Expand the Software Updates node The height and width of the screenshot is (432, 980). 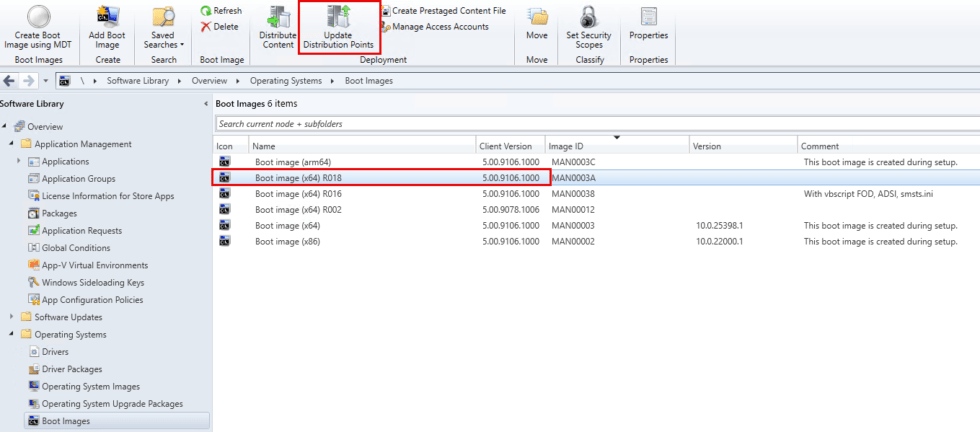click(11, 317)
